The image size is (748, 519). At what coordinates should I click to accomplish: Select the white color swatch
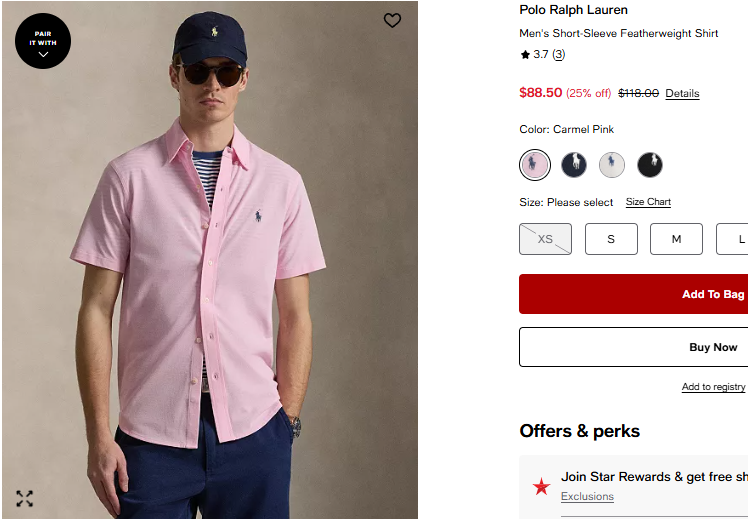point(612,165)
